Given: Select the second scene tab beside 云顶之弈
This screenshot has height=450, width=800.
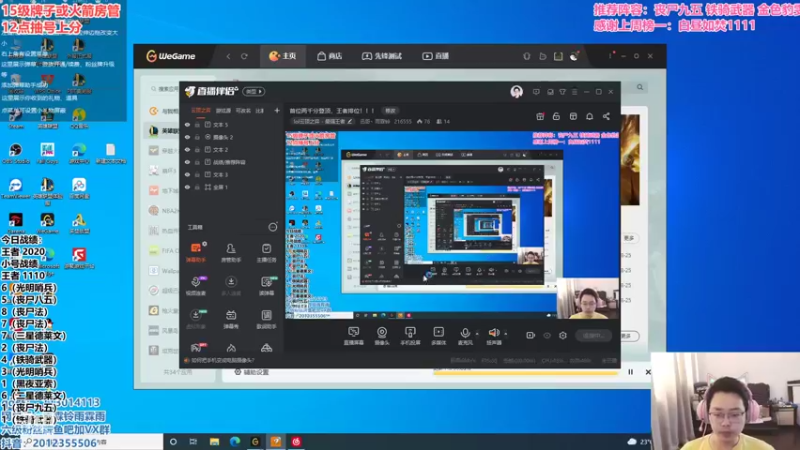Looking at the screenshot, I should coord(223,111).
